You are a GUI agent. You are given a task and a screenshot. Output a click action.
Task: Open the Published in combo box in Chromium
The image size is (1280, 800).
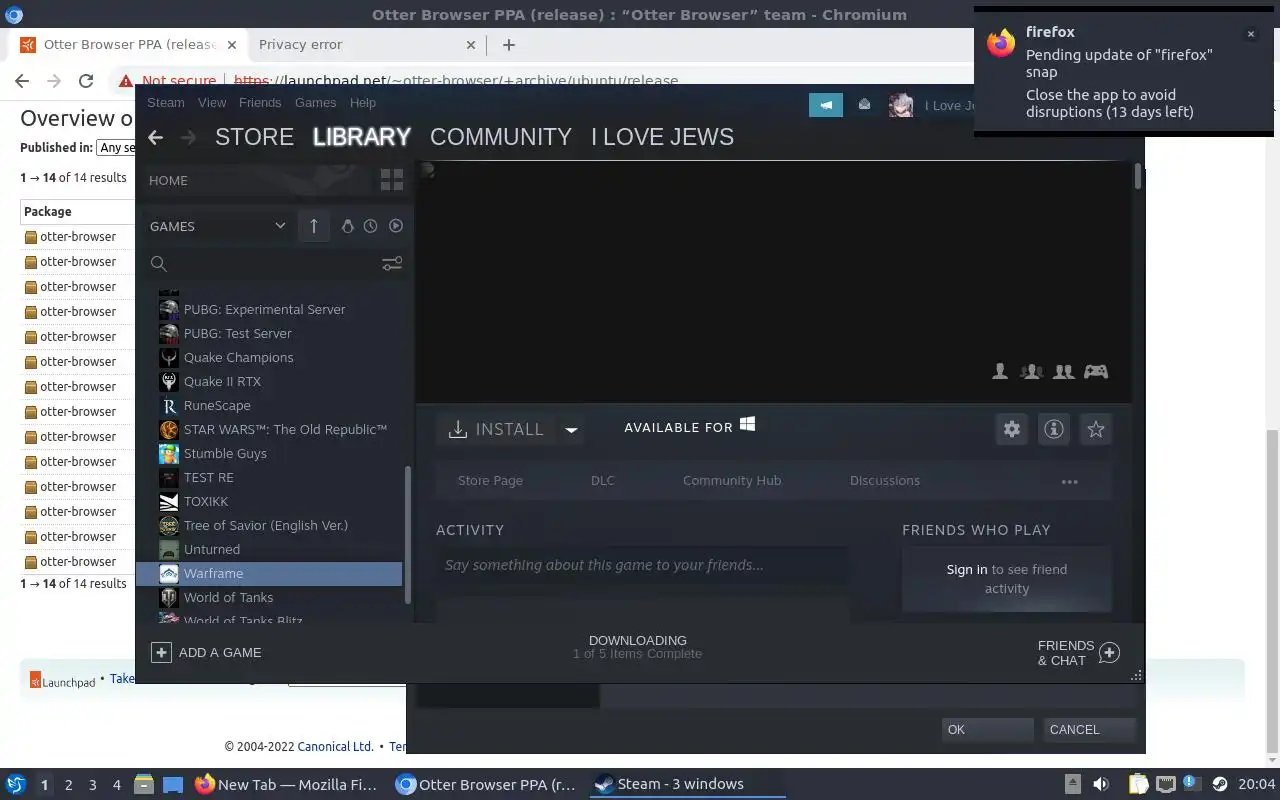tap(115, 147)
